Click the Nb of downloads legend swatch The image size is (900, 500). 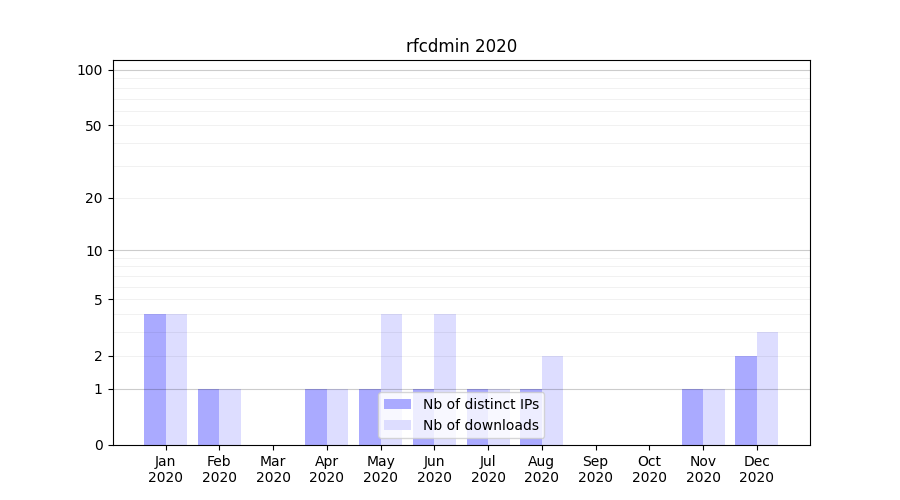397,425
